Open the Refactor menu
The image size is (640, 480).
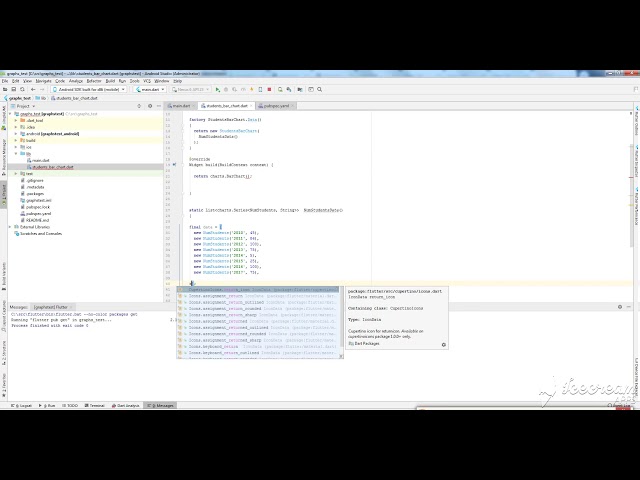click(x=93, y=80)
